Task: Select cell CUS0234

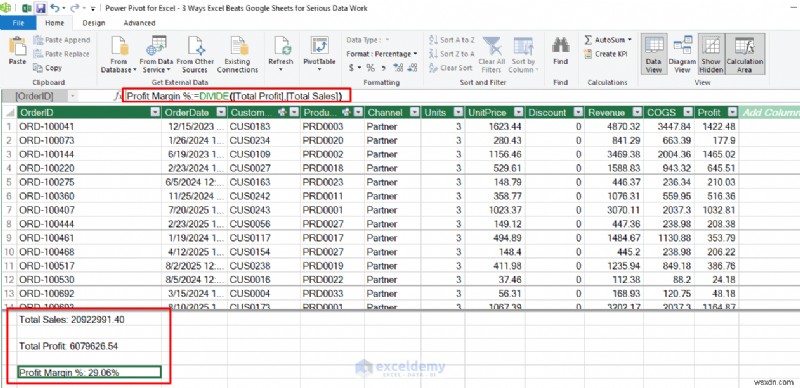Action: pos(264,140)
